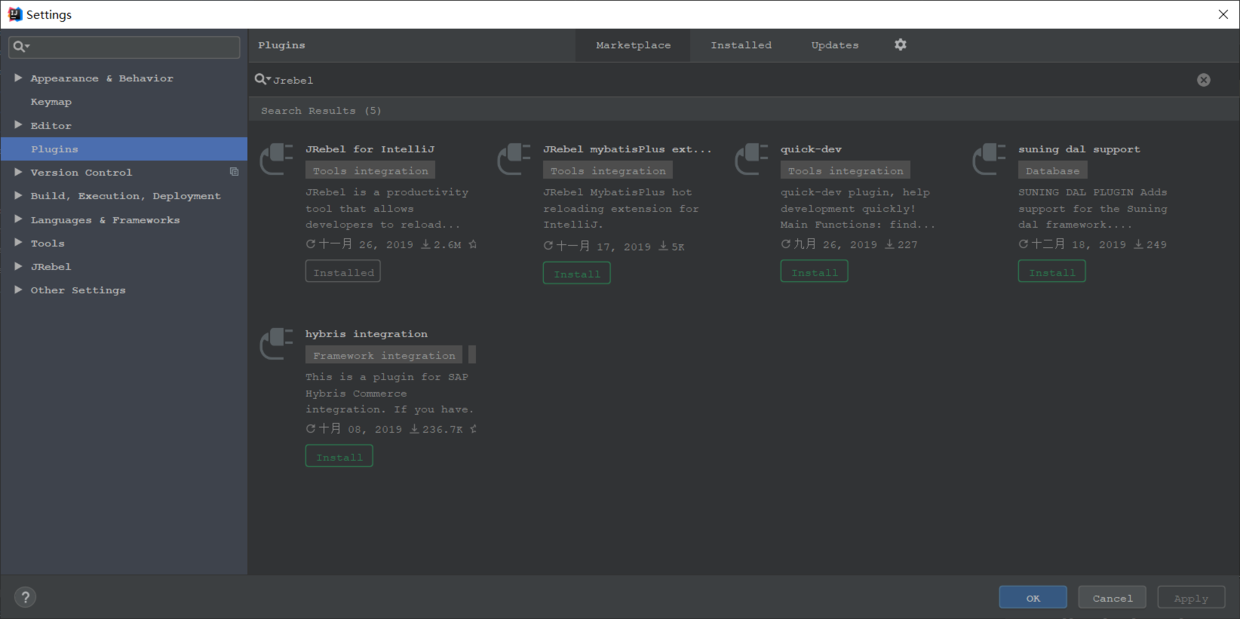Install the hybris integration plugin
This screenshot has height=619, width=1240.
339,457
